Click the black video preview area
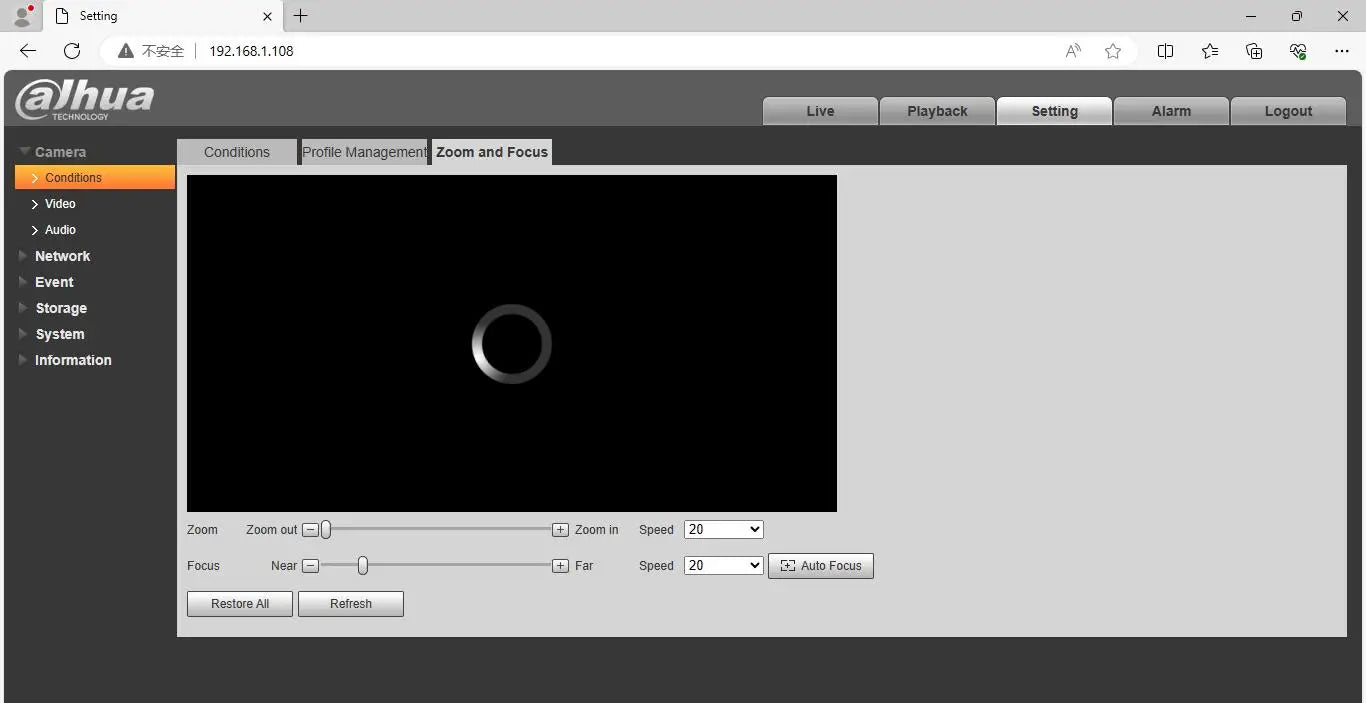This screenshot has height=703, width=1366. coord(512,344)
